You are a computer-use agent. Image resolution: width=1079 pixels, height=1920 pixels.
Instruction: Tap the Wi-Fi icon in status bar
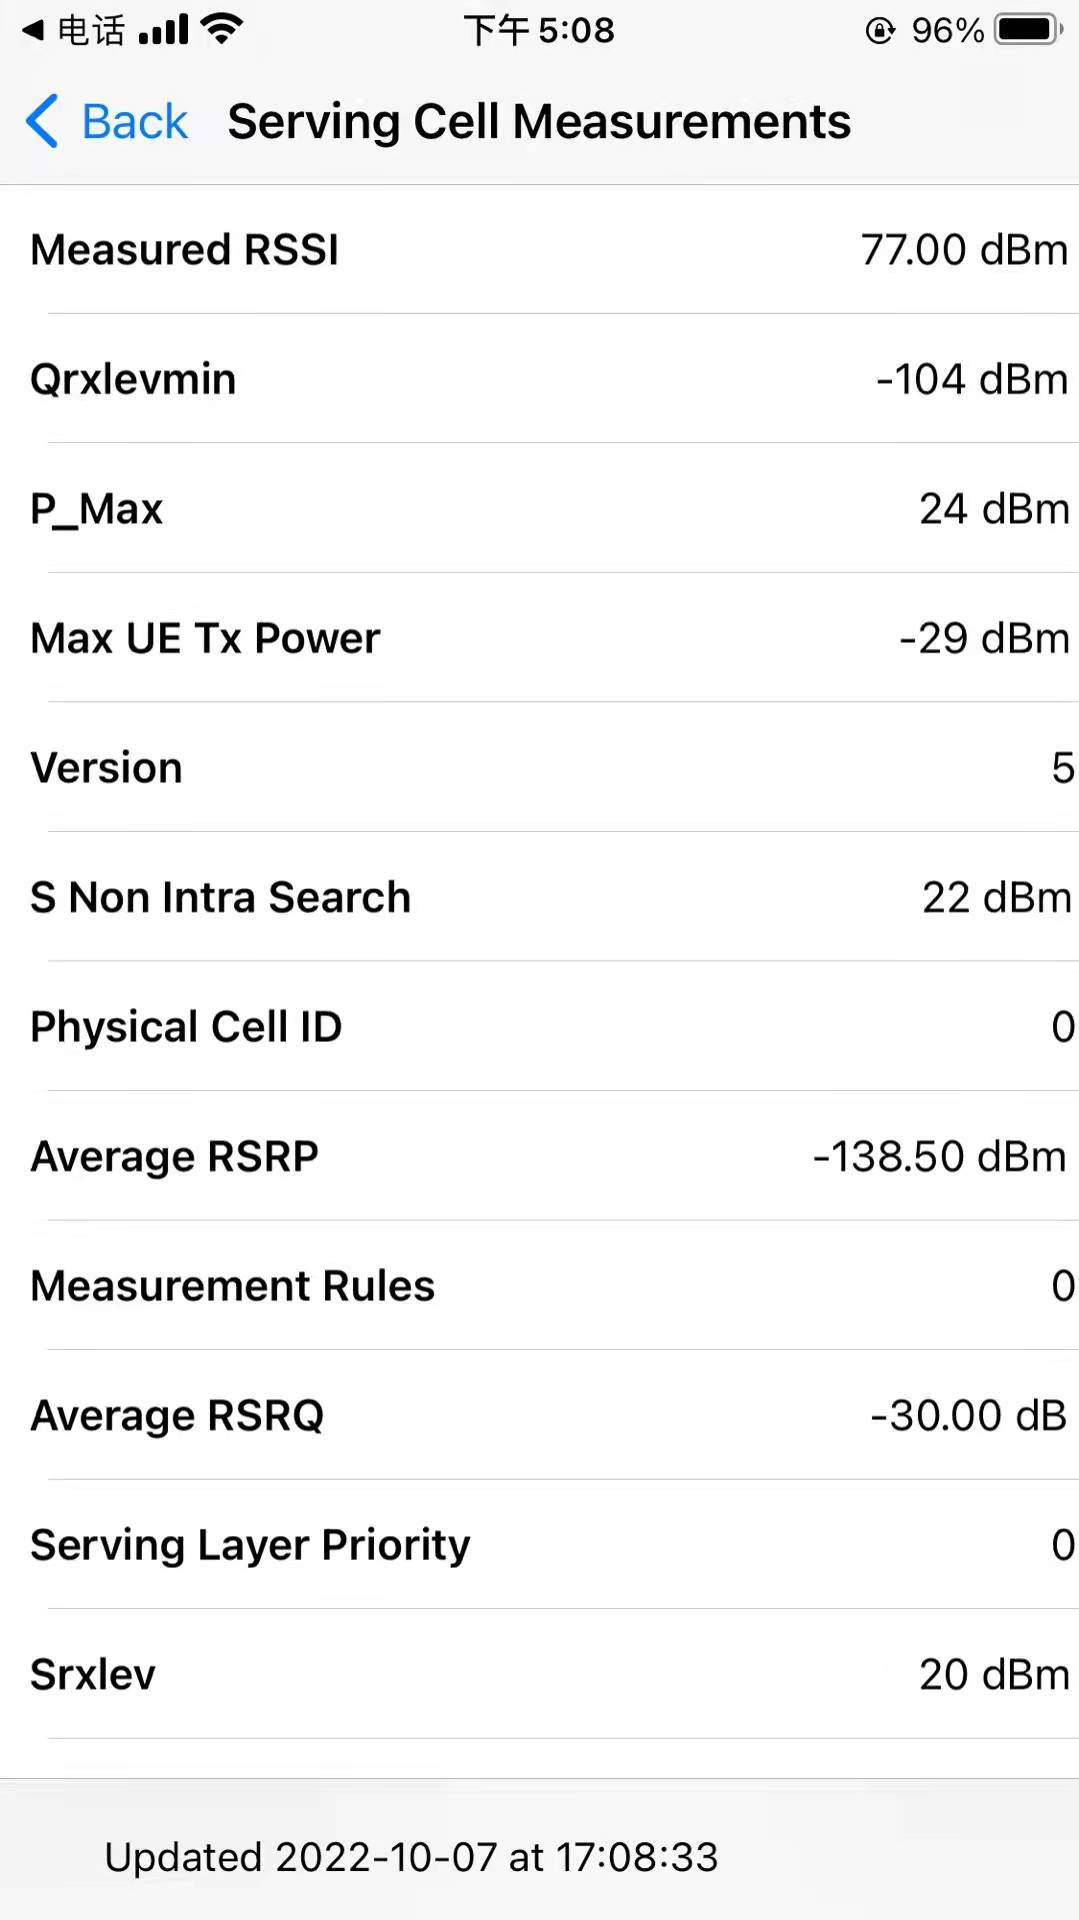[221, 29]
